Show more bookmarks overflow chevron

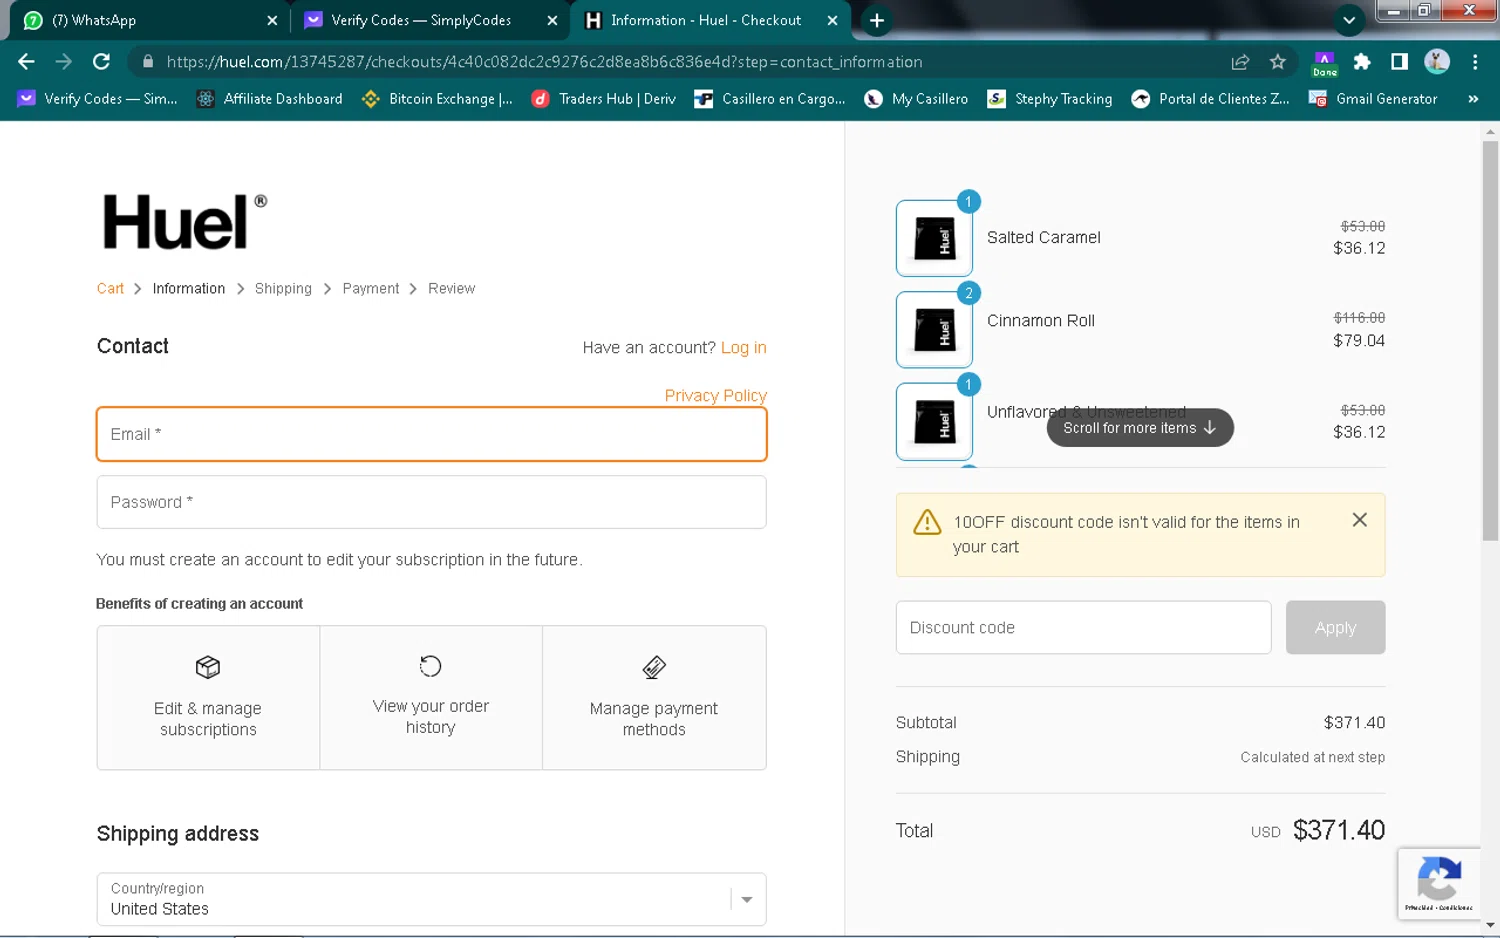1473,99
